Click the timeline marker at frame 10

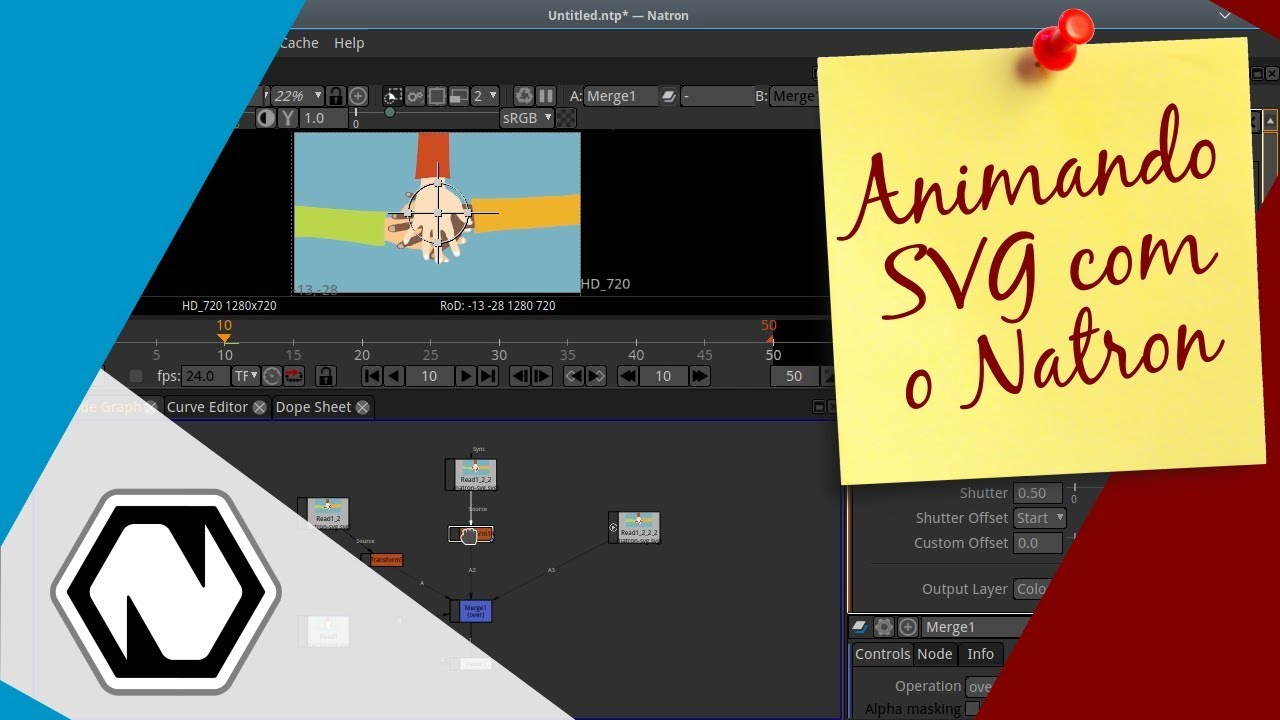224,337
